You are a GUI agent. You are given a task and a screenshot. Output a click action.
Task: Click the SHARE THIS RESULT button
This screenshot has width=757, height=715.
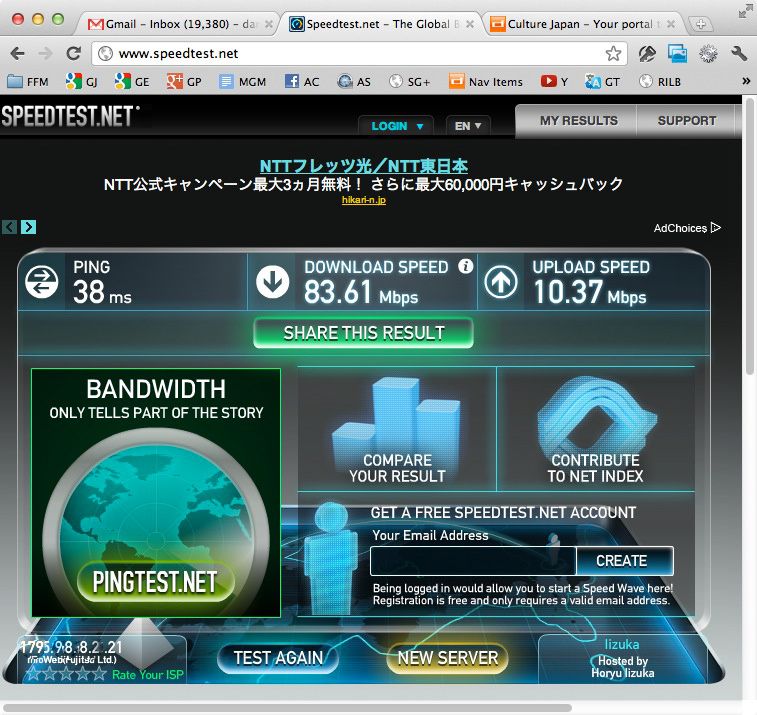point(363,333)
